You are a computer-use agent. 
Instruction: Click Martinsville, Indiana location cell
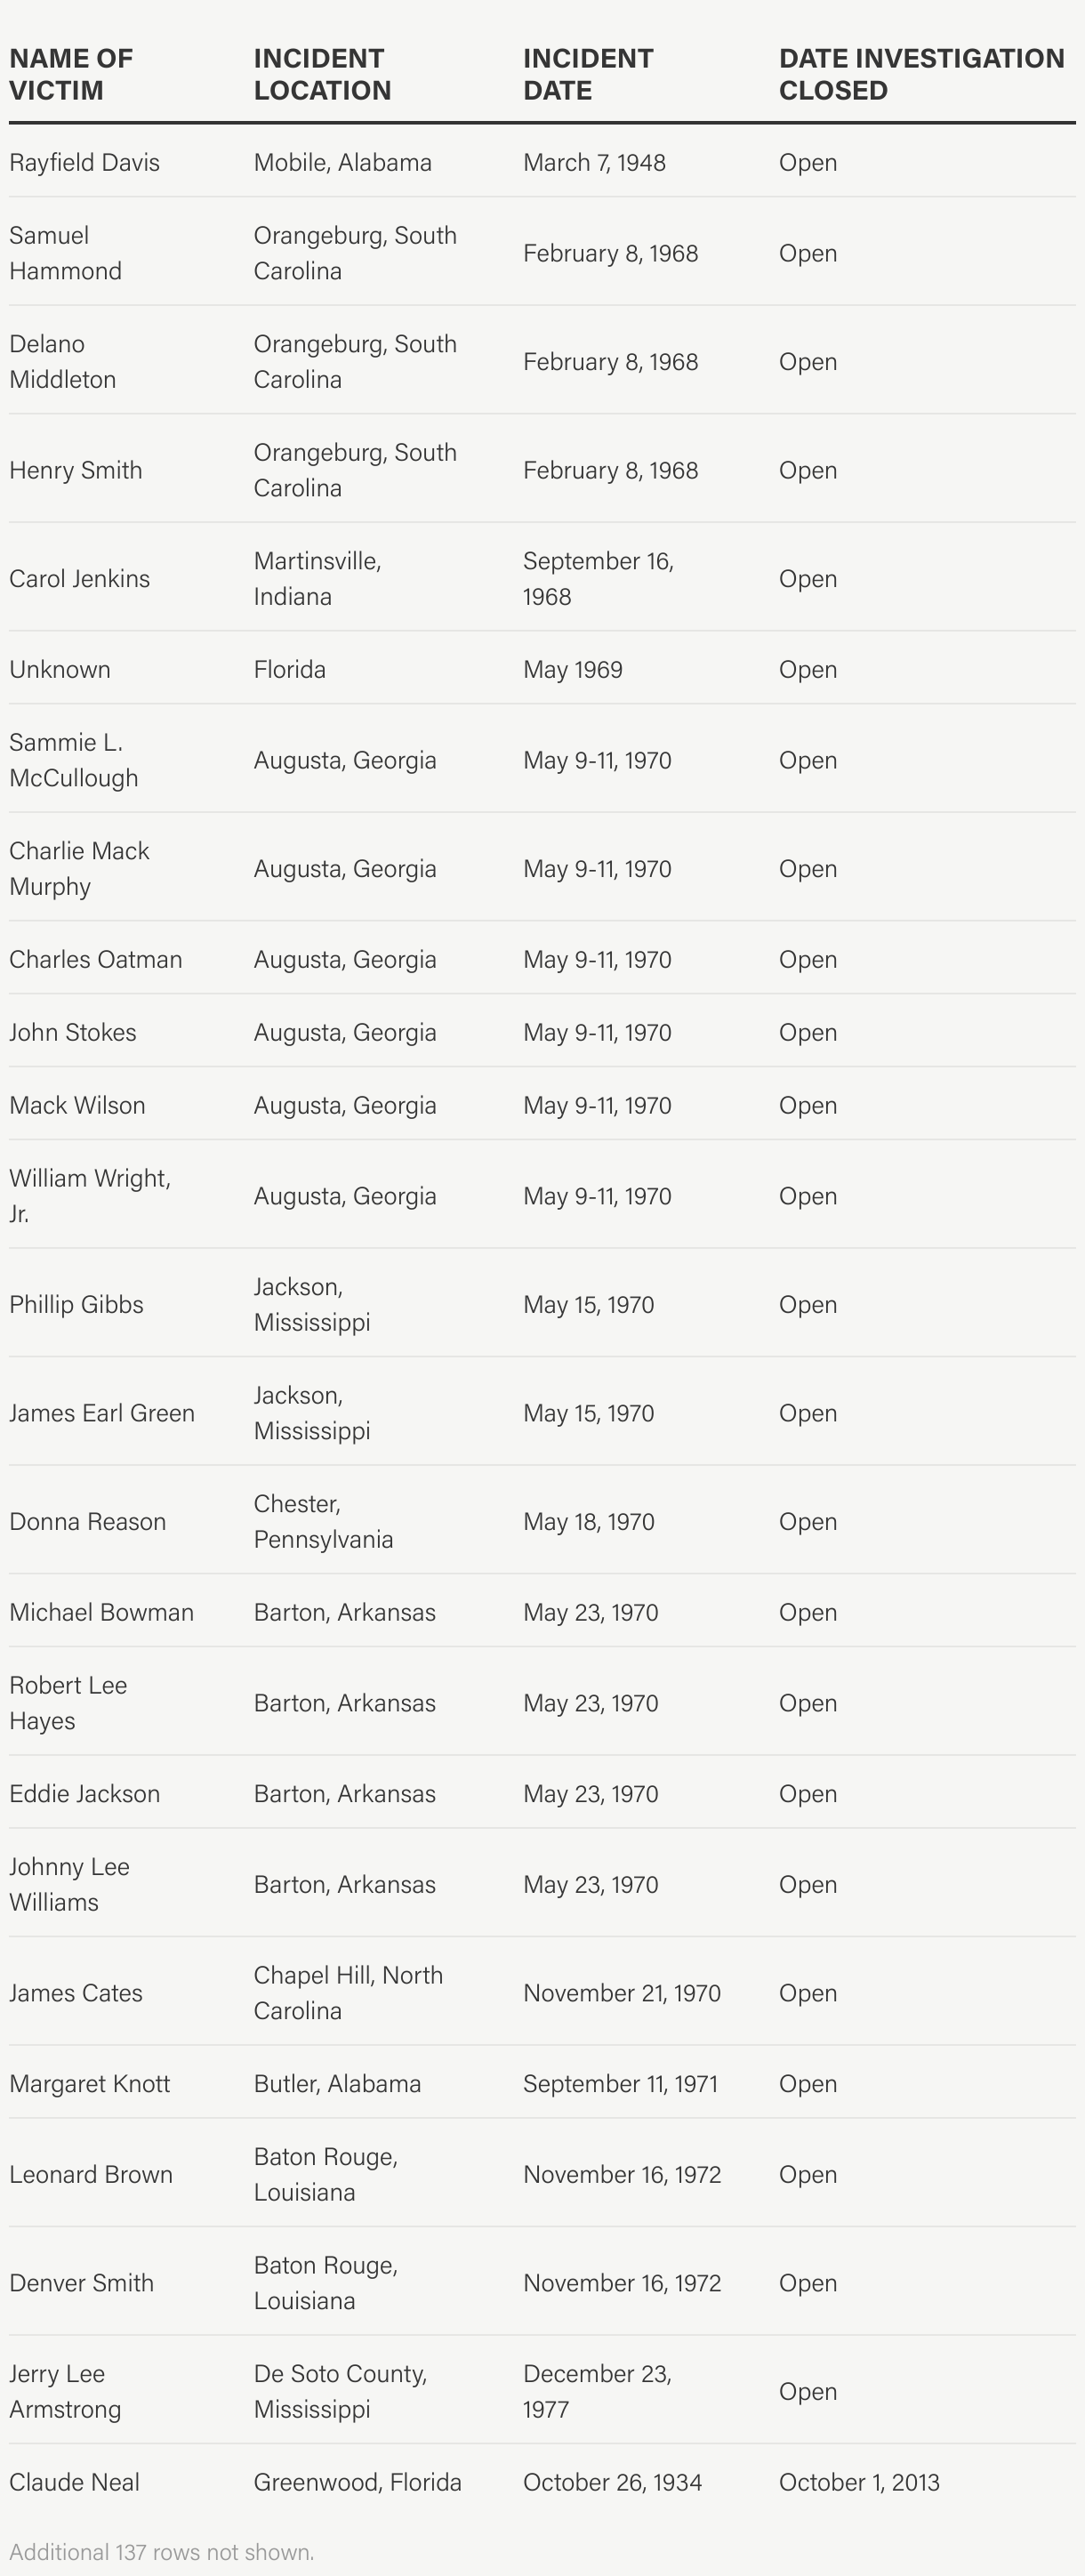317,578
